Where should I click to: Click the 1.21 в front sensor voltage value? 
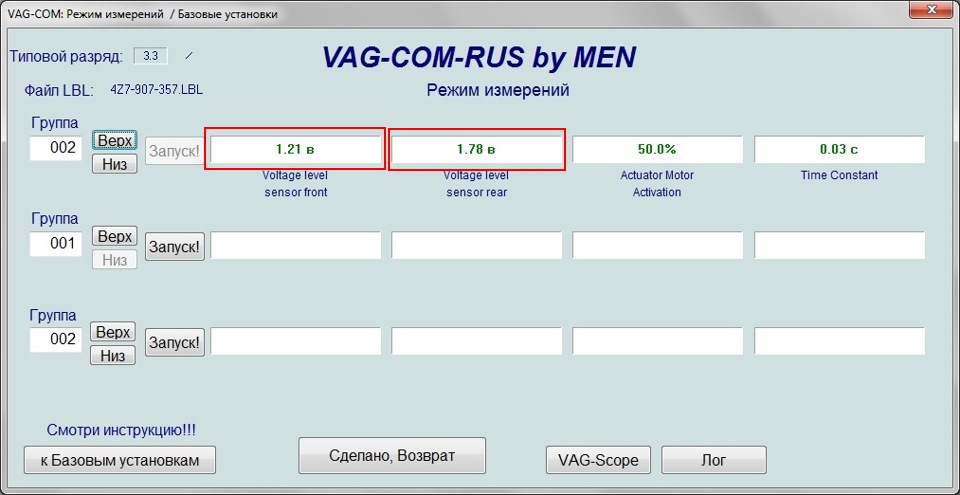point(295,149)
